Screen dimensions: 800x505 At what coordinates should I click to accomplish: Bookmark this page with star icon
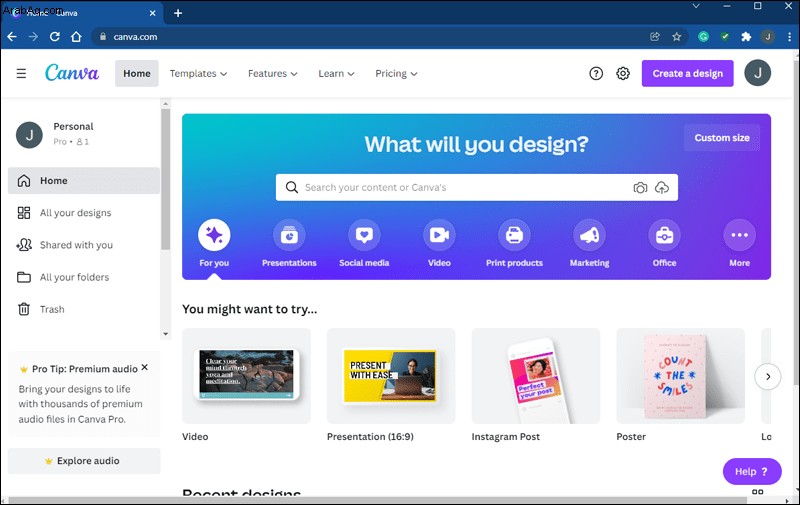[x=677, y=37]
